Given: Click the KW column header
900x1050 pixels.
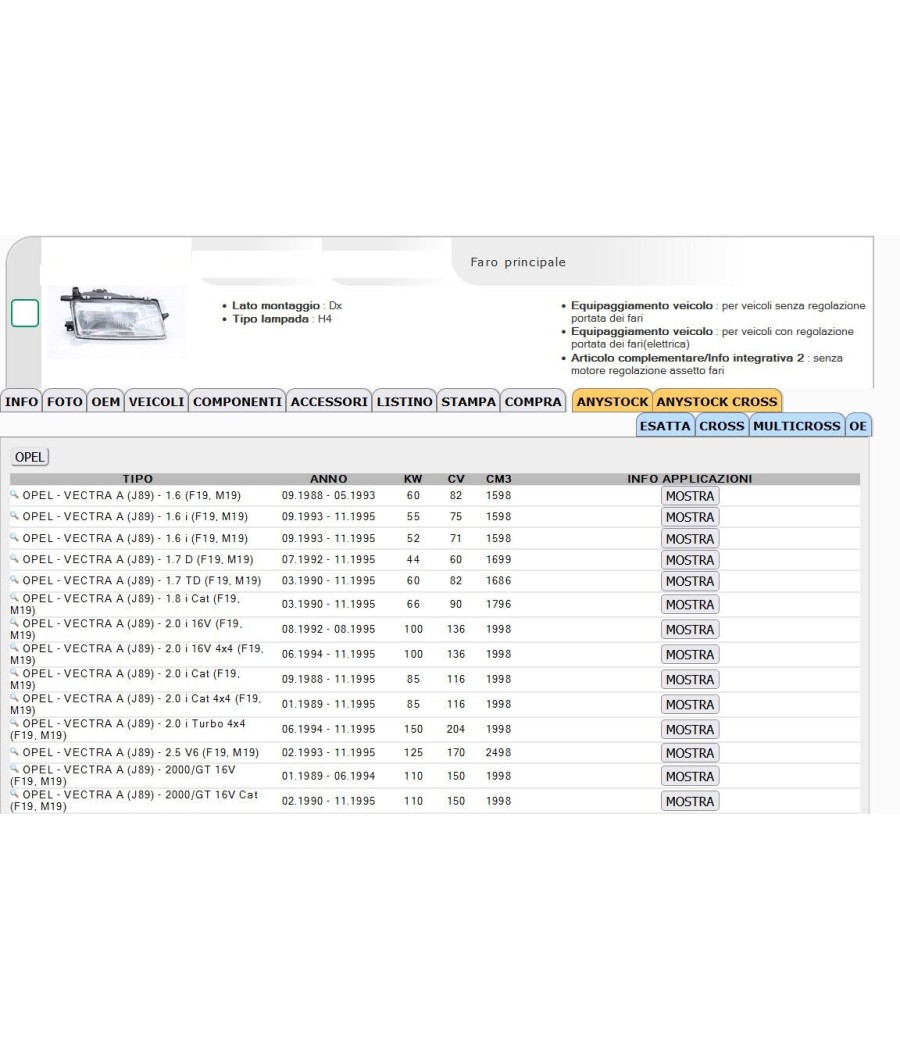Looking at the screenshot, I should point(413,479).
